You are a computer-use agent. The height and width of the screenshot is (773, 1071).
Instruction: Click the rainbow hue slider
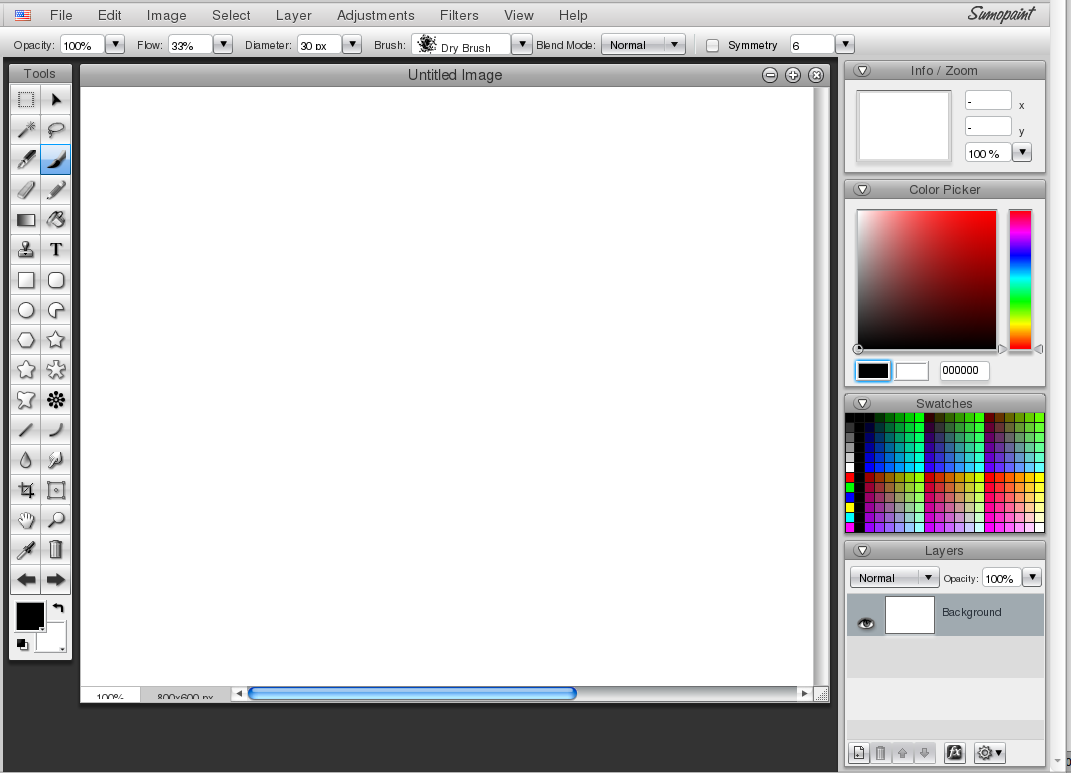1019,280
